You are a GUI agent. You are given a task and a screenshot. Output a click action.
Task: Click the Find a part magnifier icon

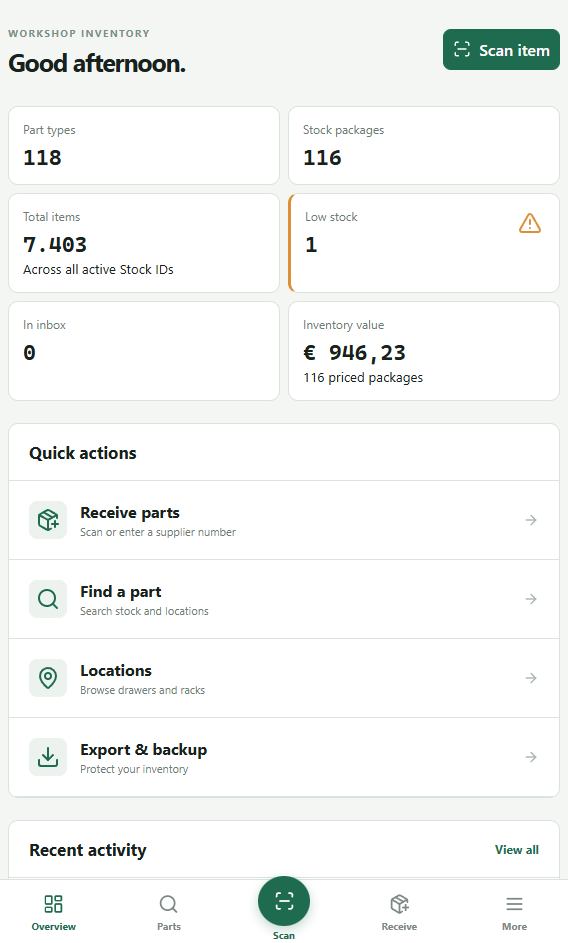point(48,599)
